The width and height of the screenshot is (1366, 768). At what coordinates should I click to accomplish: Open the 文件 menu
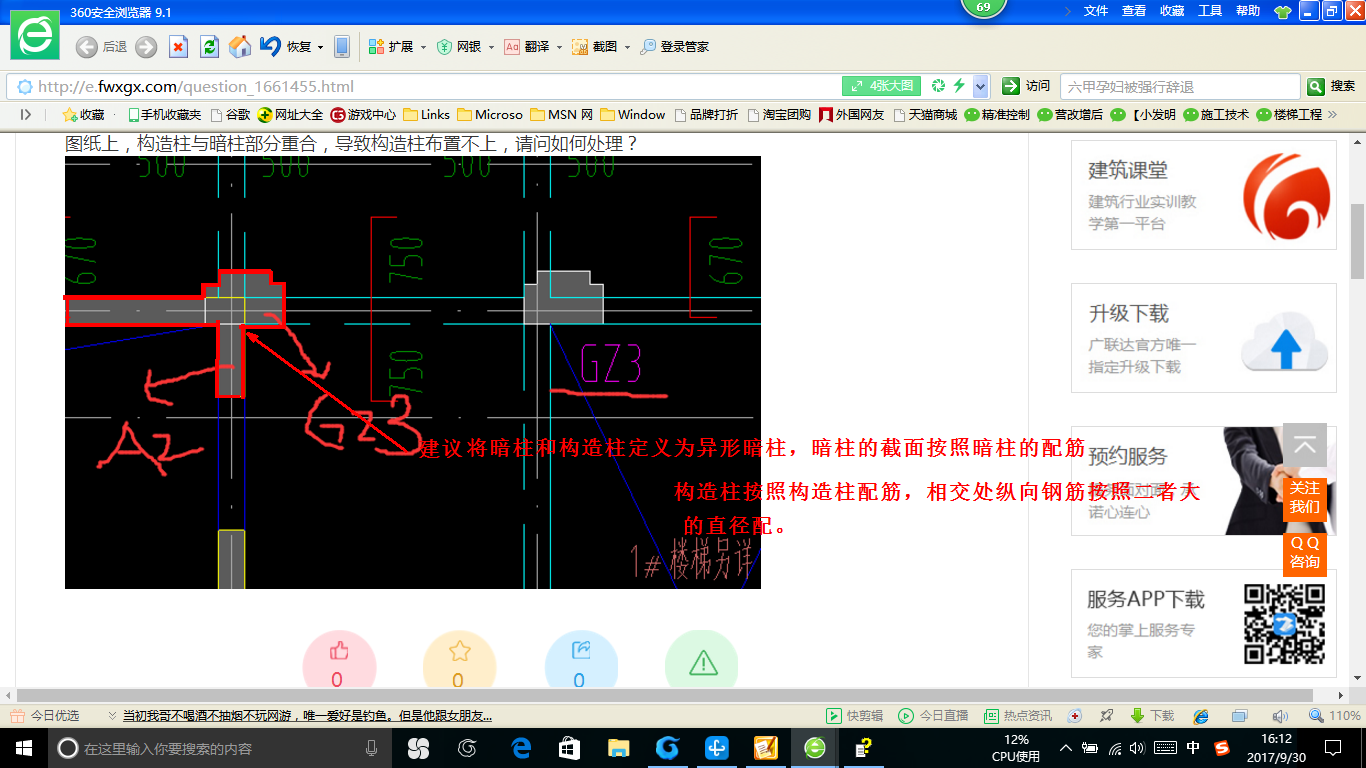coord(1096,11)
